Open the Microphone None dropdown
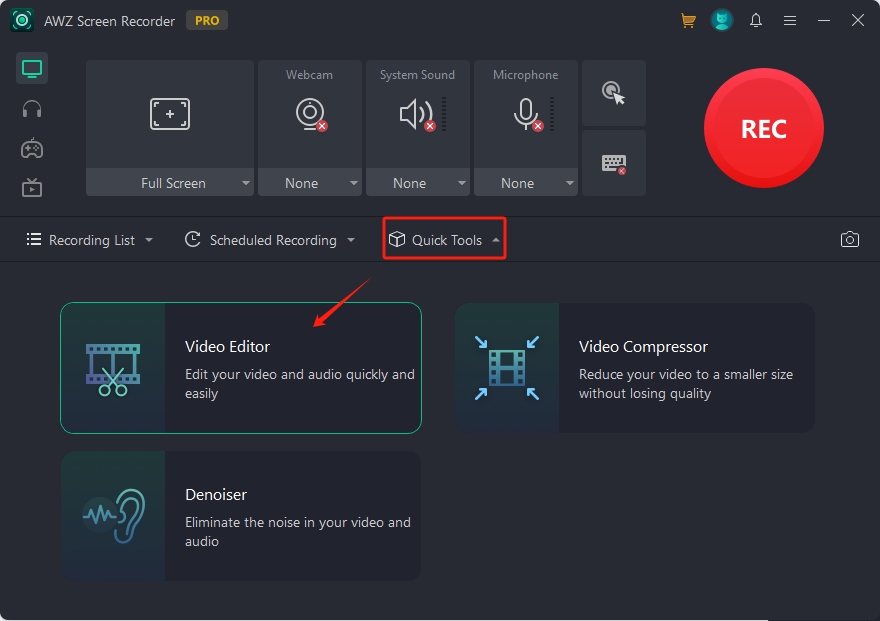The width and height of the screenshot is (880, 621). pos(526,183)
